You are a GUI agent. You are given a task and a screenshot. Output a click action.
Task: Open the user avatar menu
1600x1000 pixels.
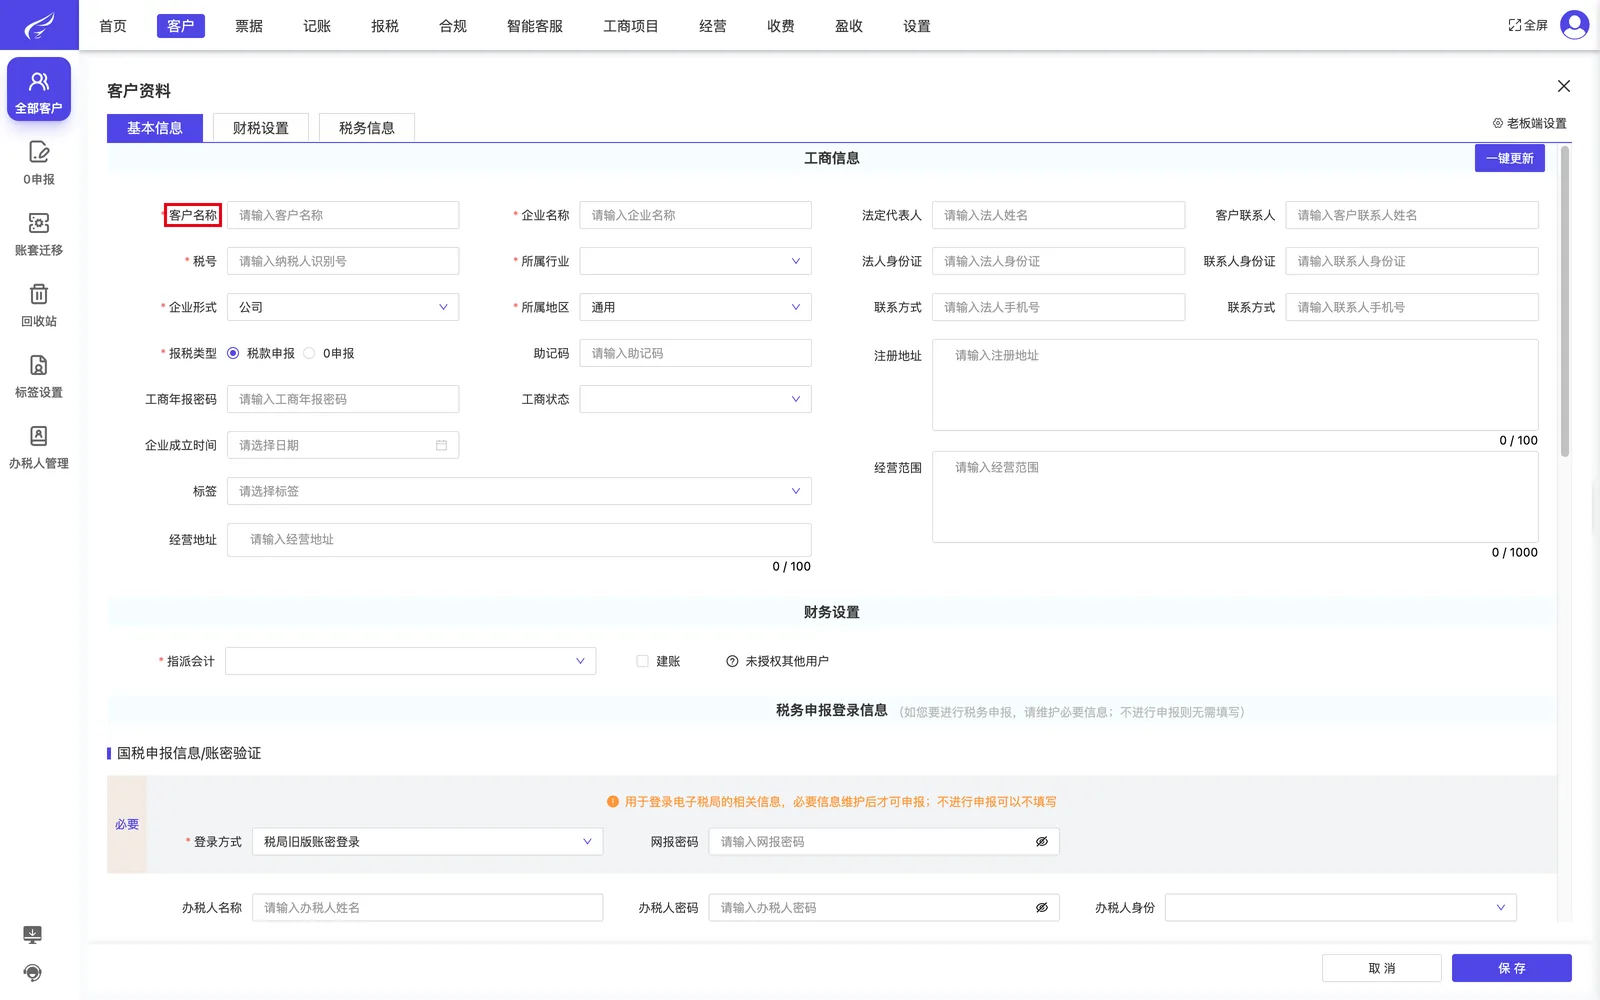click(1574, 25)
